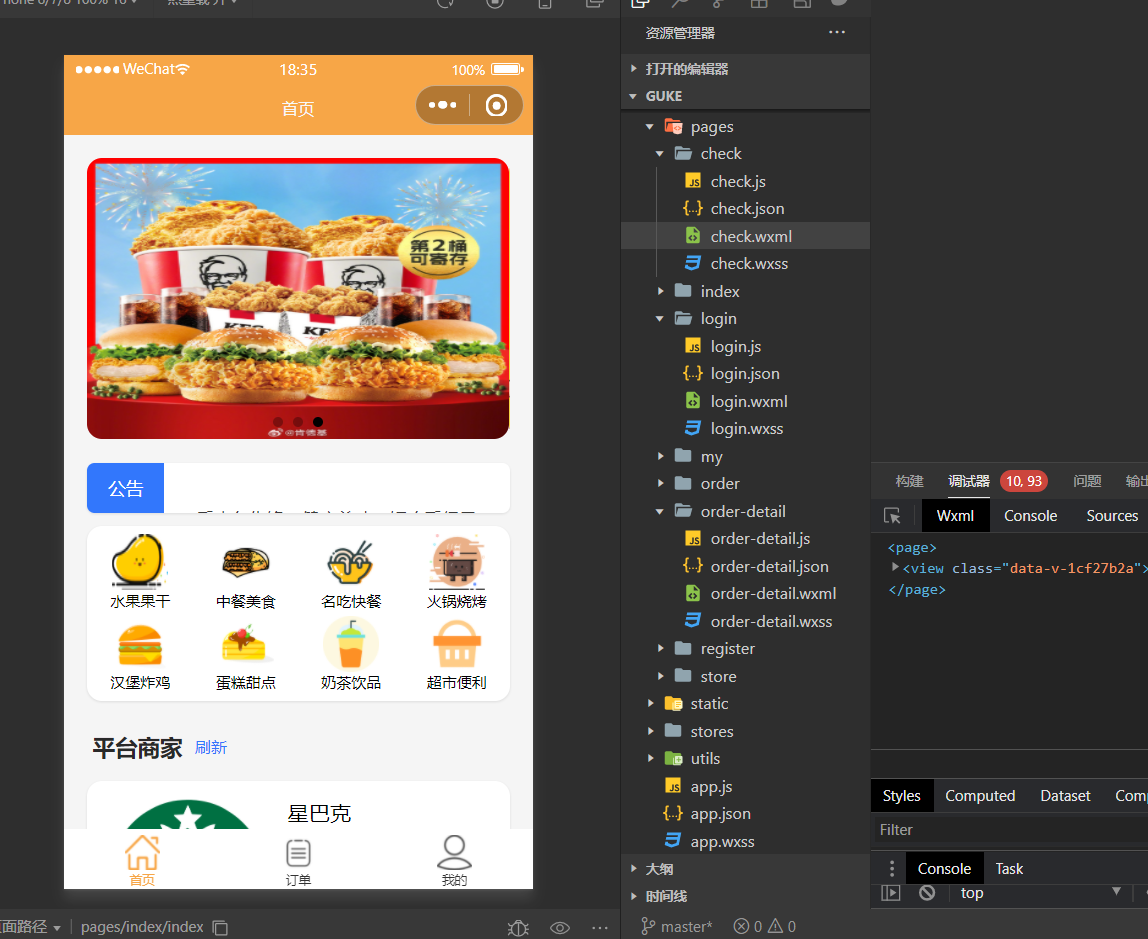The width and height of the screenshot is (1148, 939).
Task: Tap the 奶茶饮品 category icon
Action: pyautogui.click(x=351, y=644)
